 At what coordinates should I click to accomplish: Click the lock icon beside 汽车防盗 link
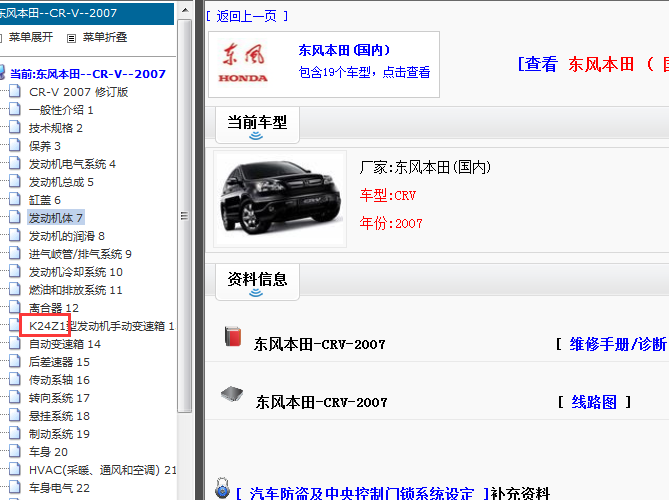(x=222, y=488)
